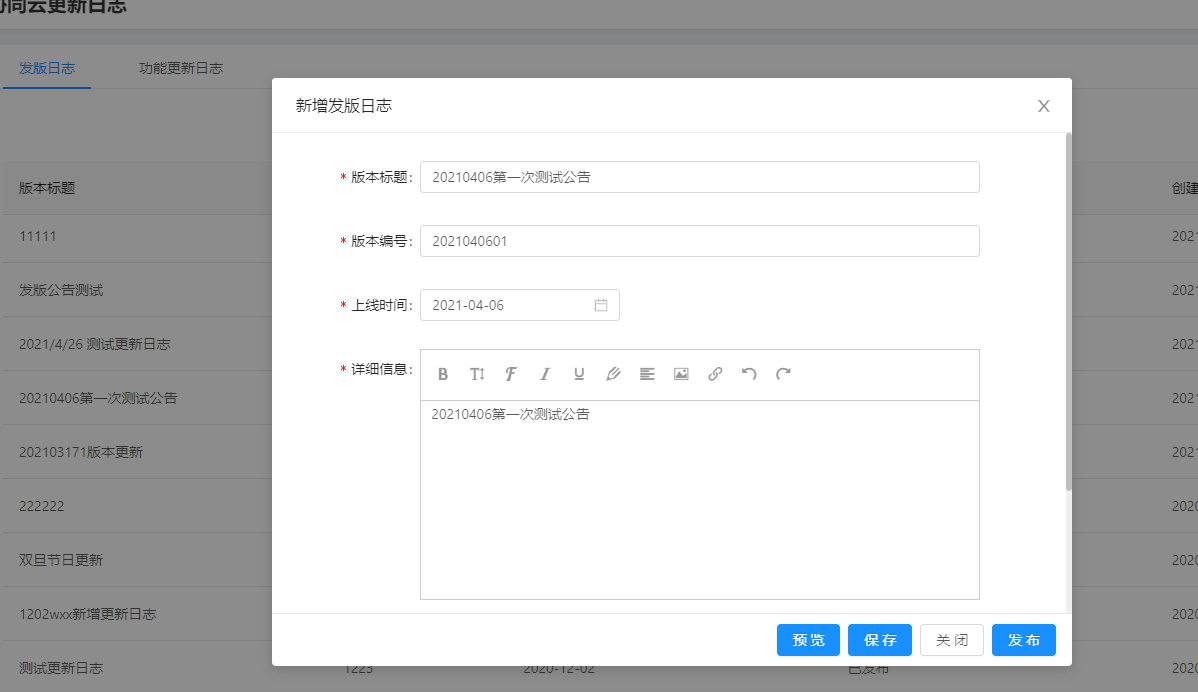Viewport: 1198px width, 692px height.
Task: Click inside the 详细信息 editor text area
Action: click(700, 500)
